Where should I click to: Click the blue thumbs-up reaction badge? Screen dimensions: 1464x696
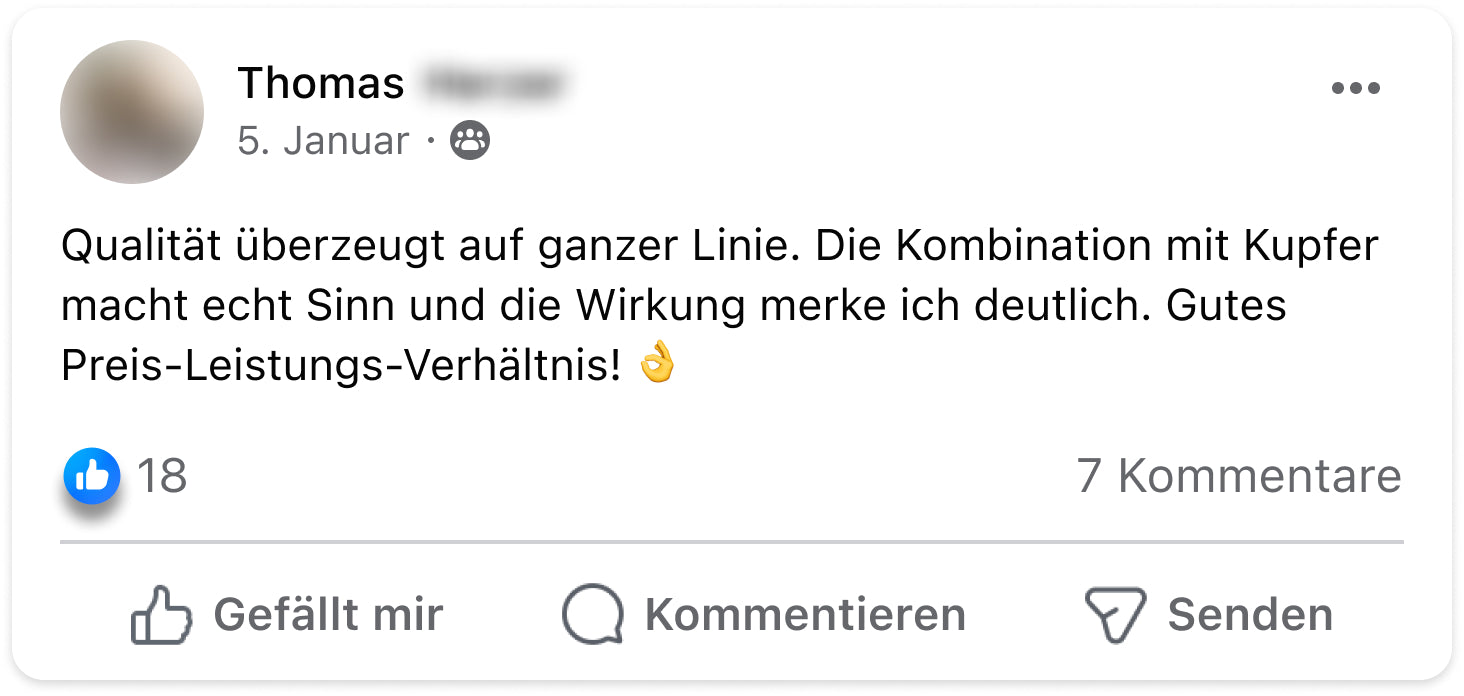(x=92, y=476)
